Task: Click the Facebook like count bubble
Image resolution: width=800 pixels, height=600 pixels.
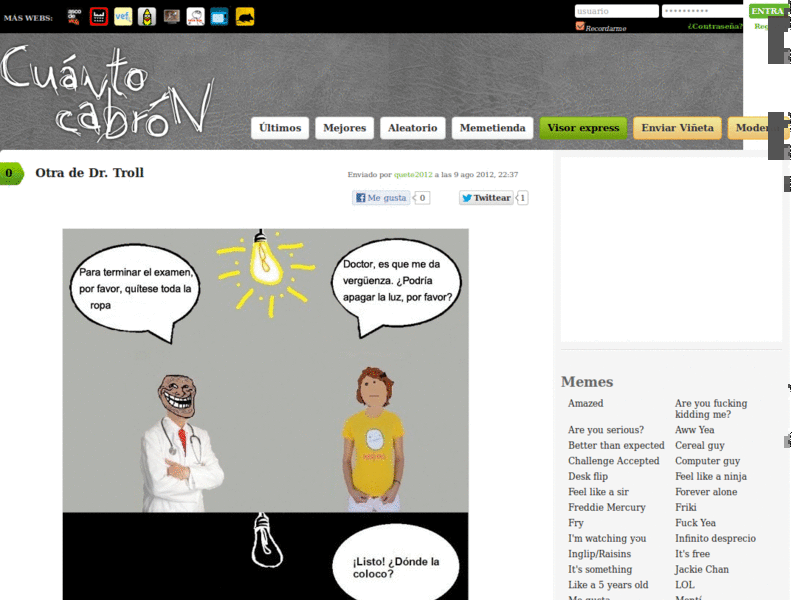Action: 422,197
